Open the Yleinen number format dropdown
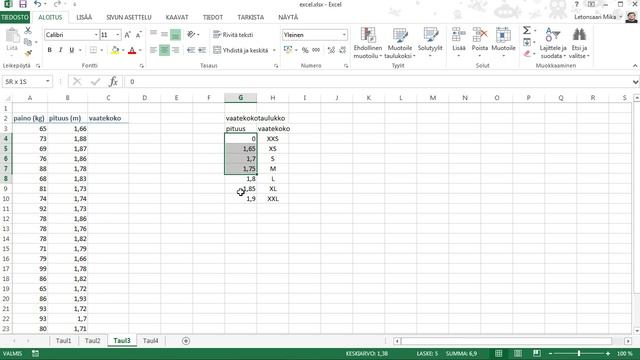The width and height of the screenshot is (640, 360). pos(344,35)
